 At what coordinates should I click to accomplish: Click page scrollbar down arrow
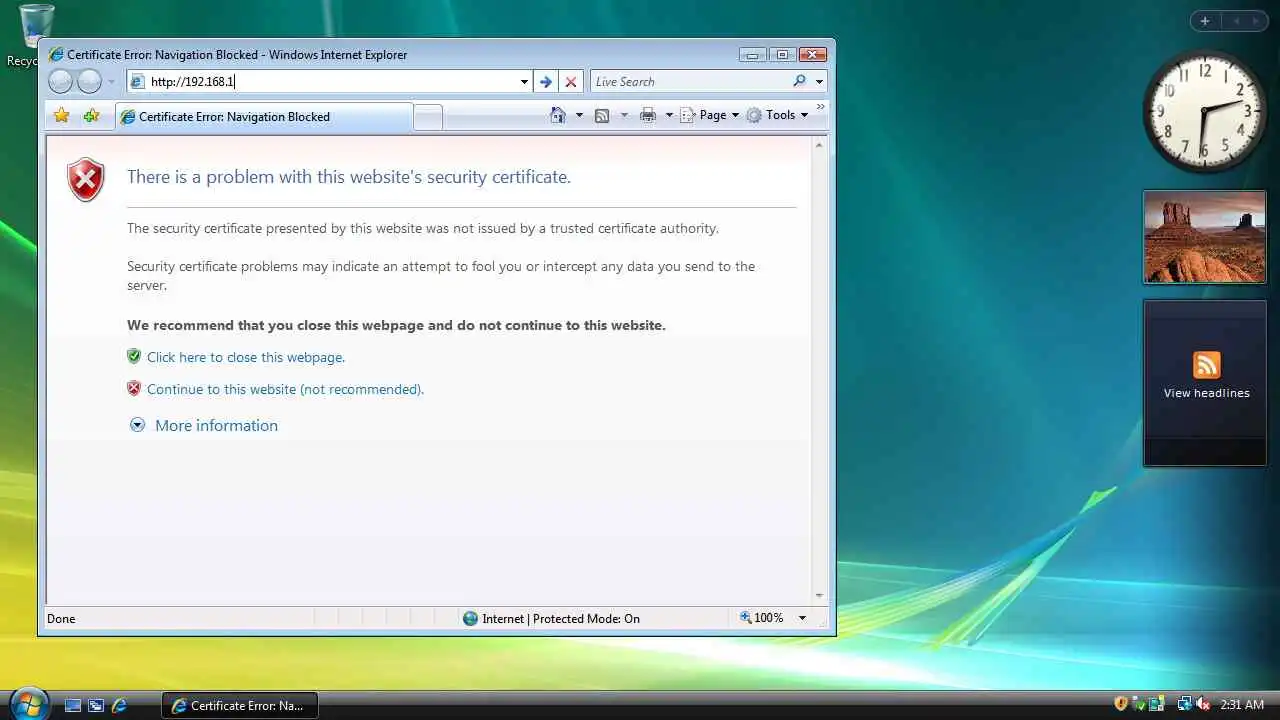point(819,595)
